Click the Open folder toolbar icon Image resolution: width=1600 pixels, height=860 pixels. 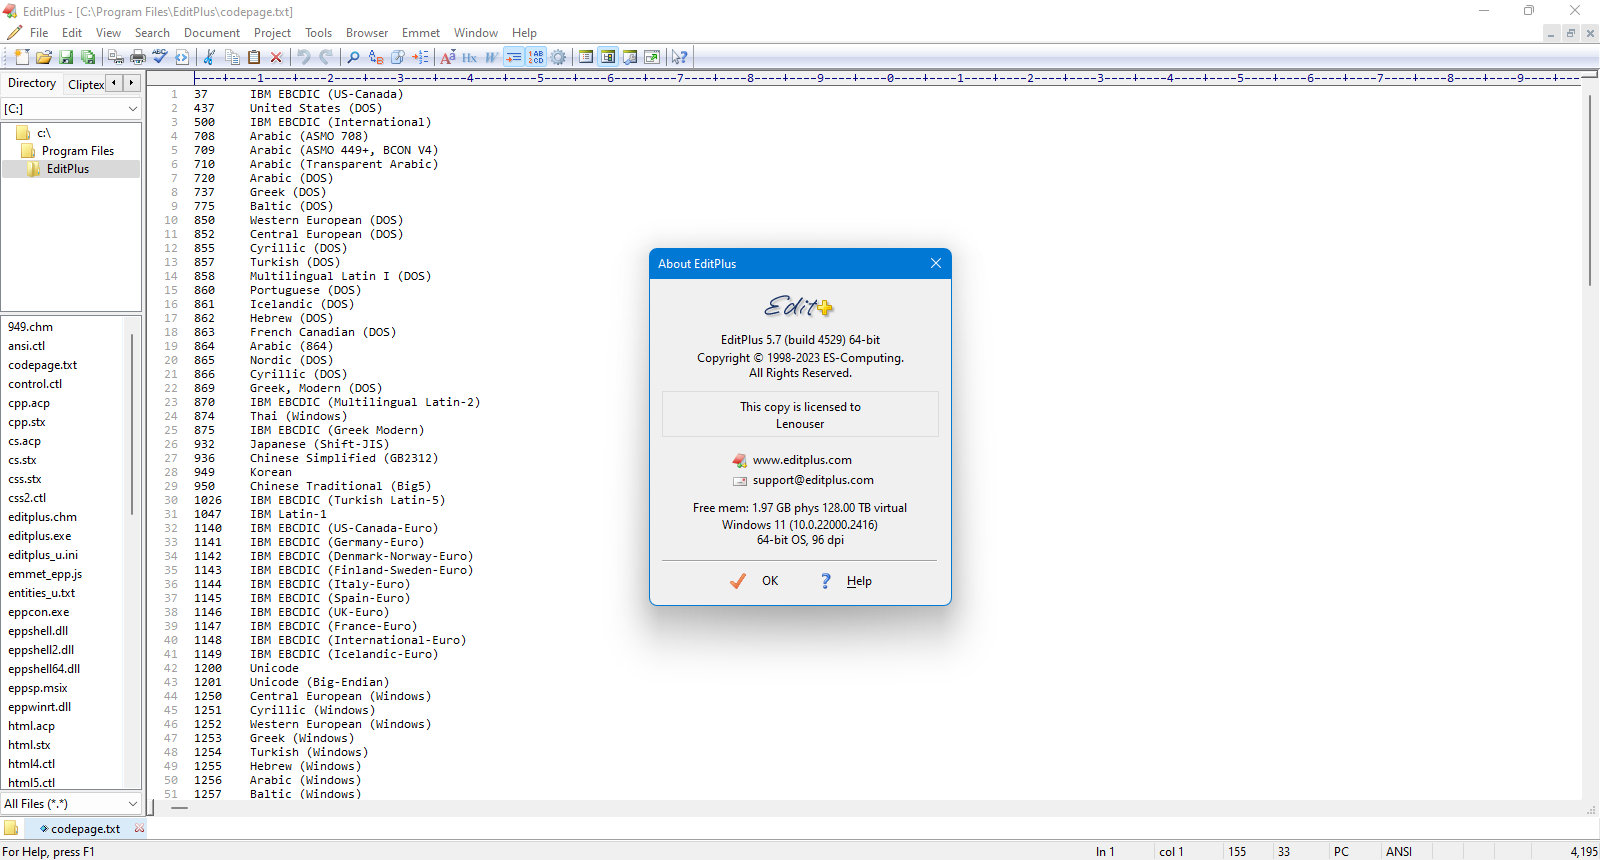pos(44,57)
